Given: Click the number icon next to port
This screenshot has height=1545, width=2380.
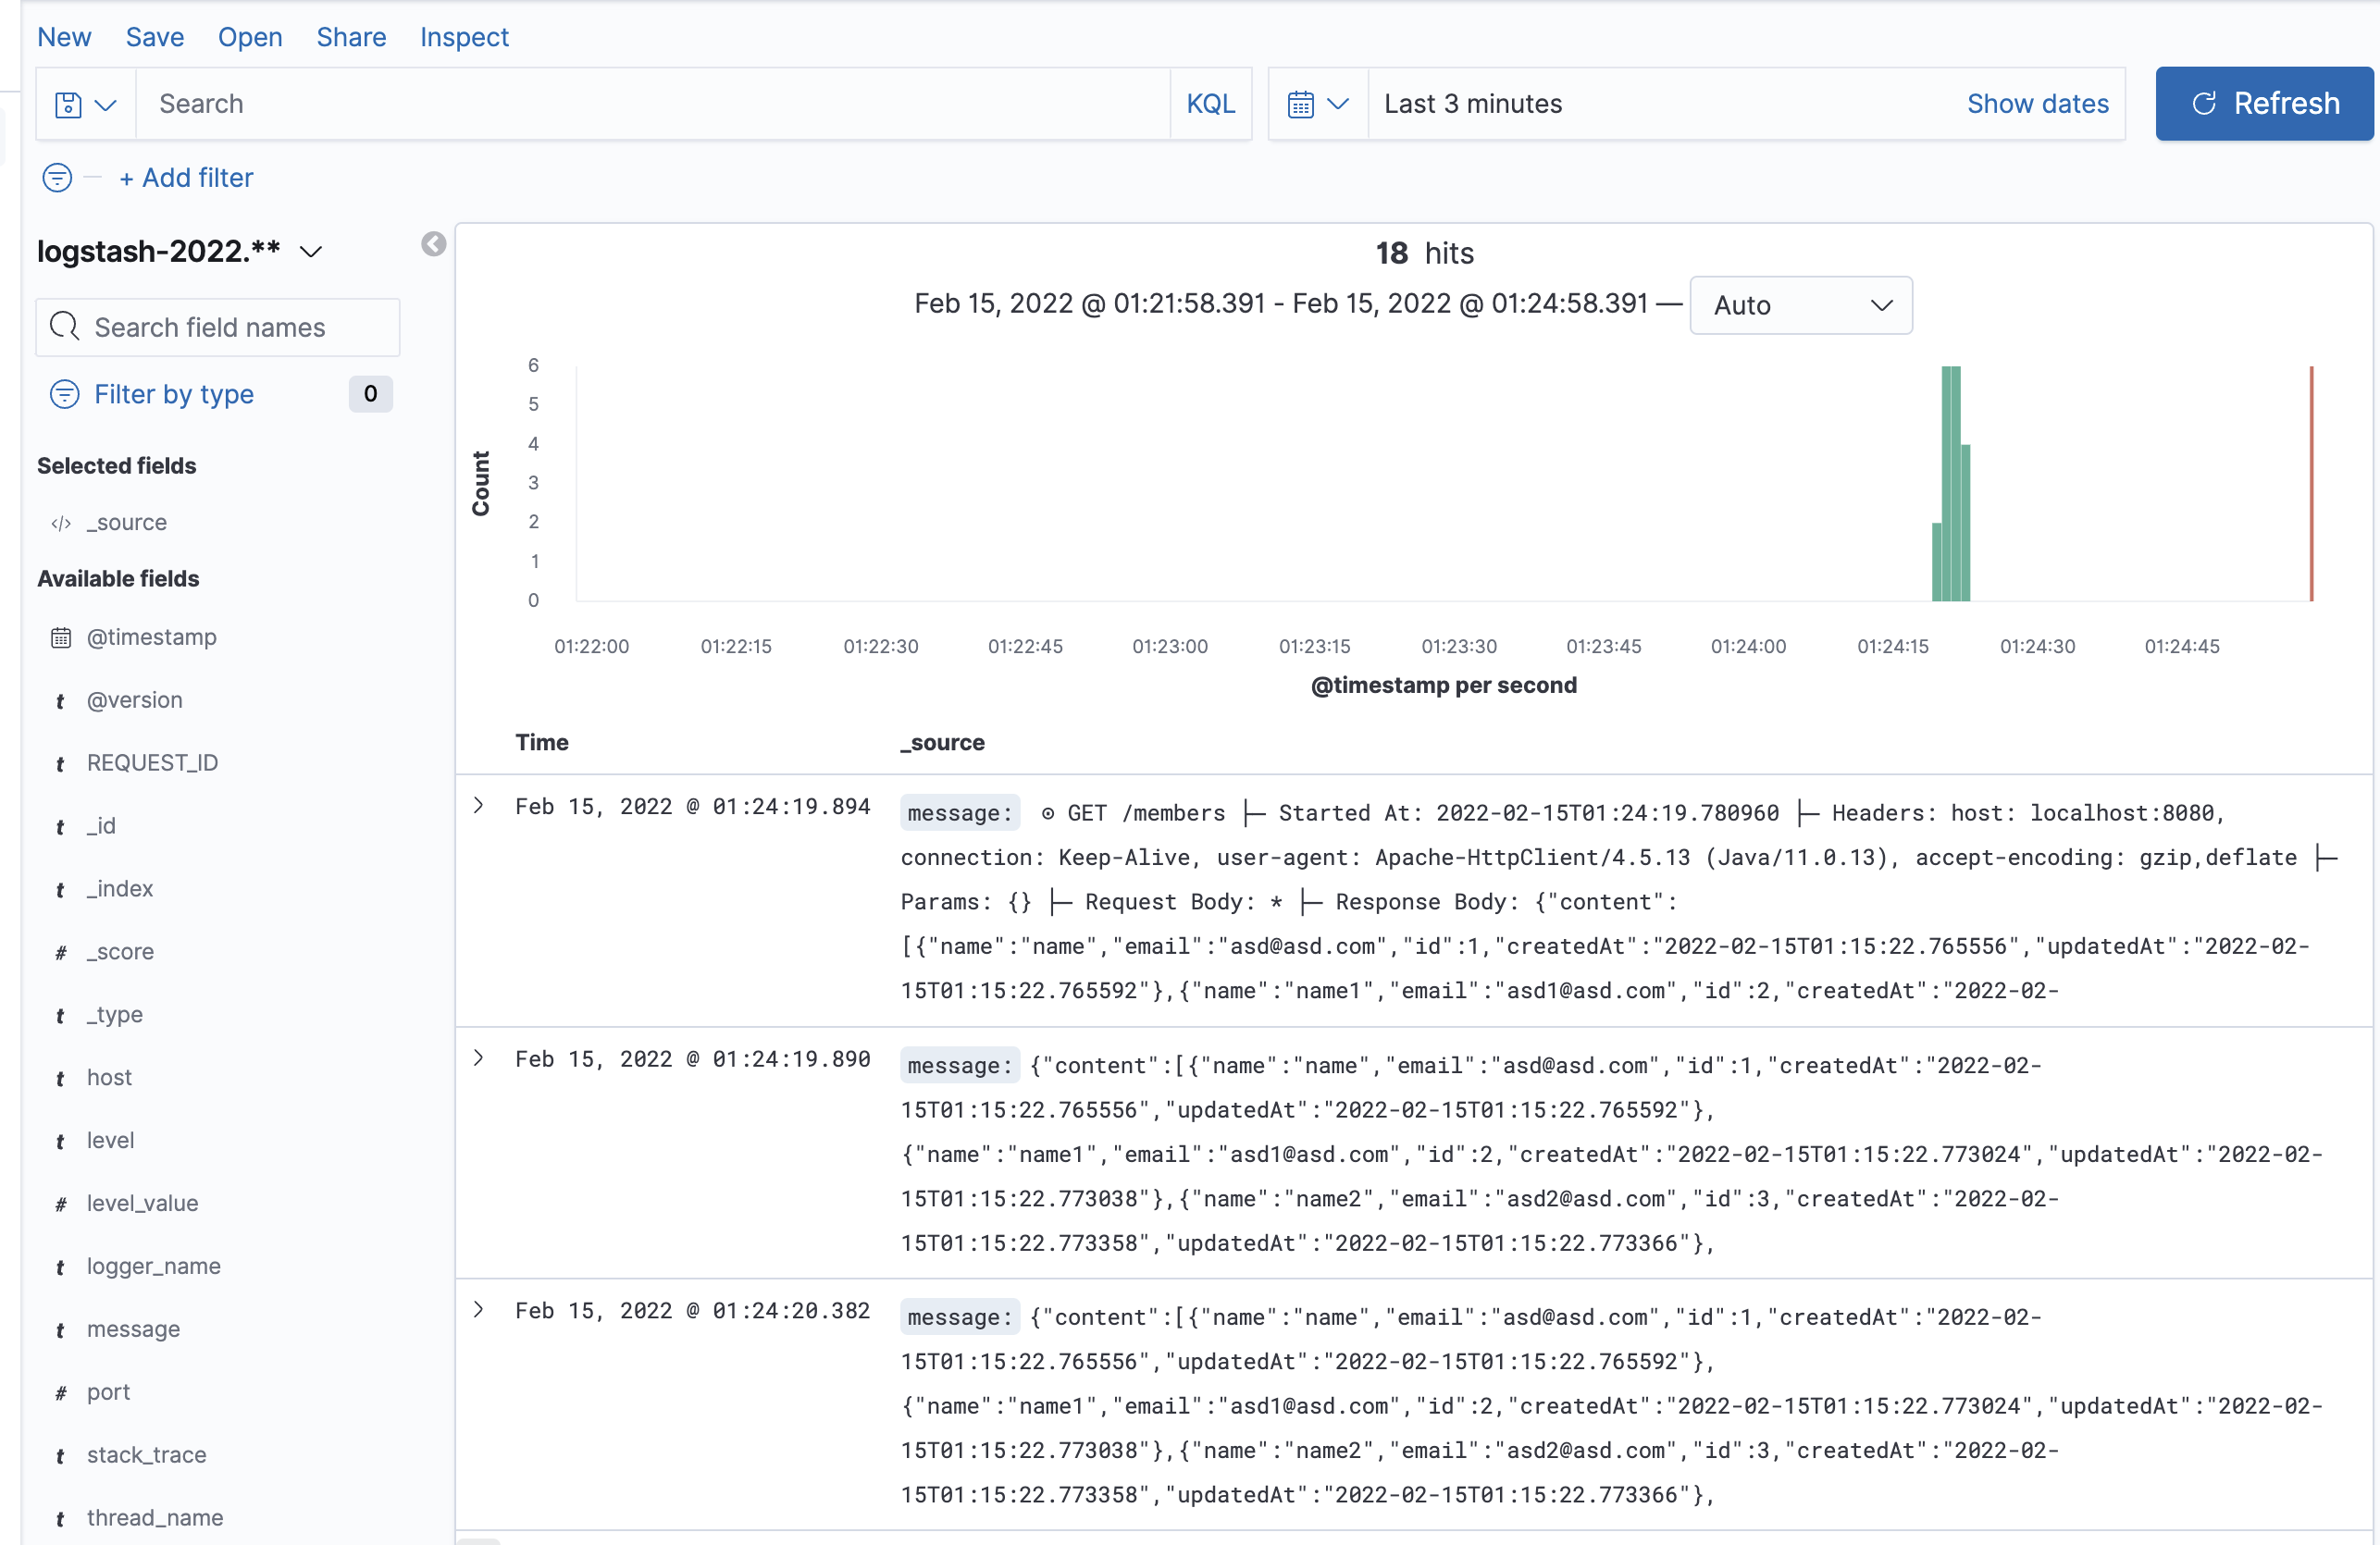Looking at the screenshot, I should tap(61, 1392).
